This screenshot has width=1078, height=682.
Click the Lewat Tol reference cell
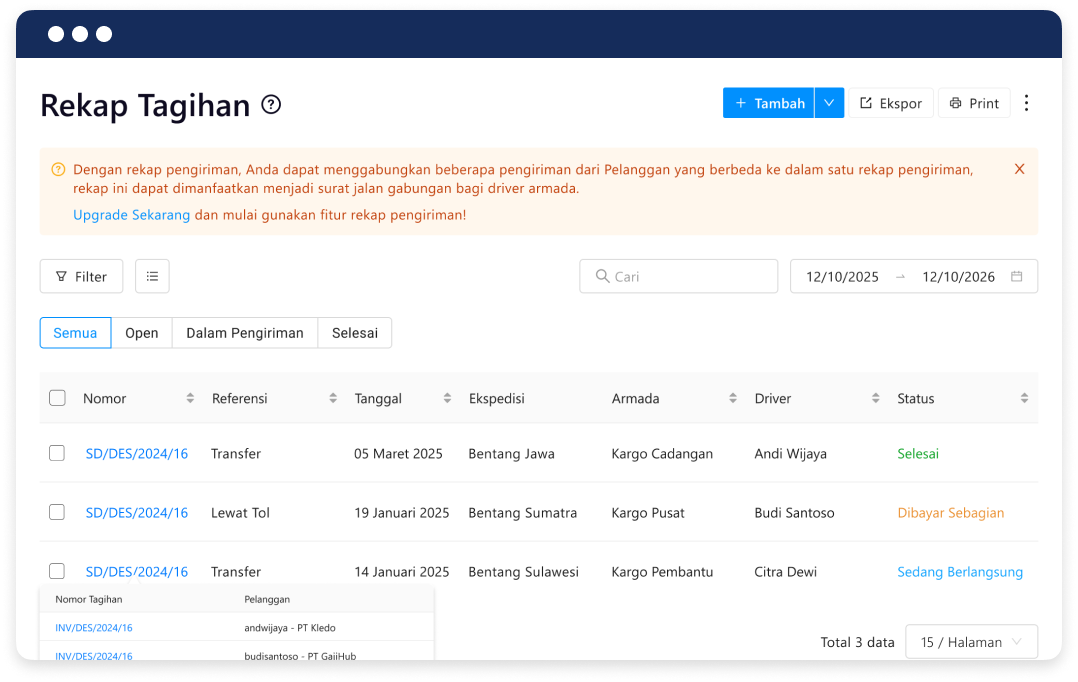click(x=240, y=513)
